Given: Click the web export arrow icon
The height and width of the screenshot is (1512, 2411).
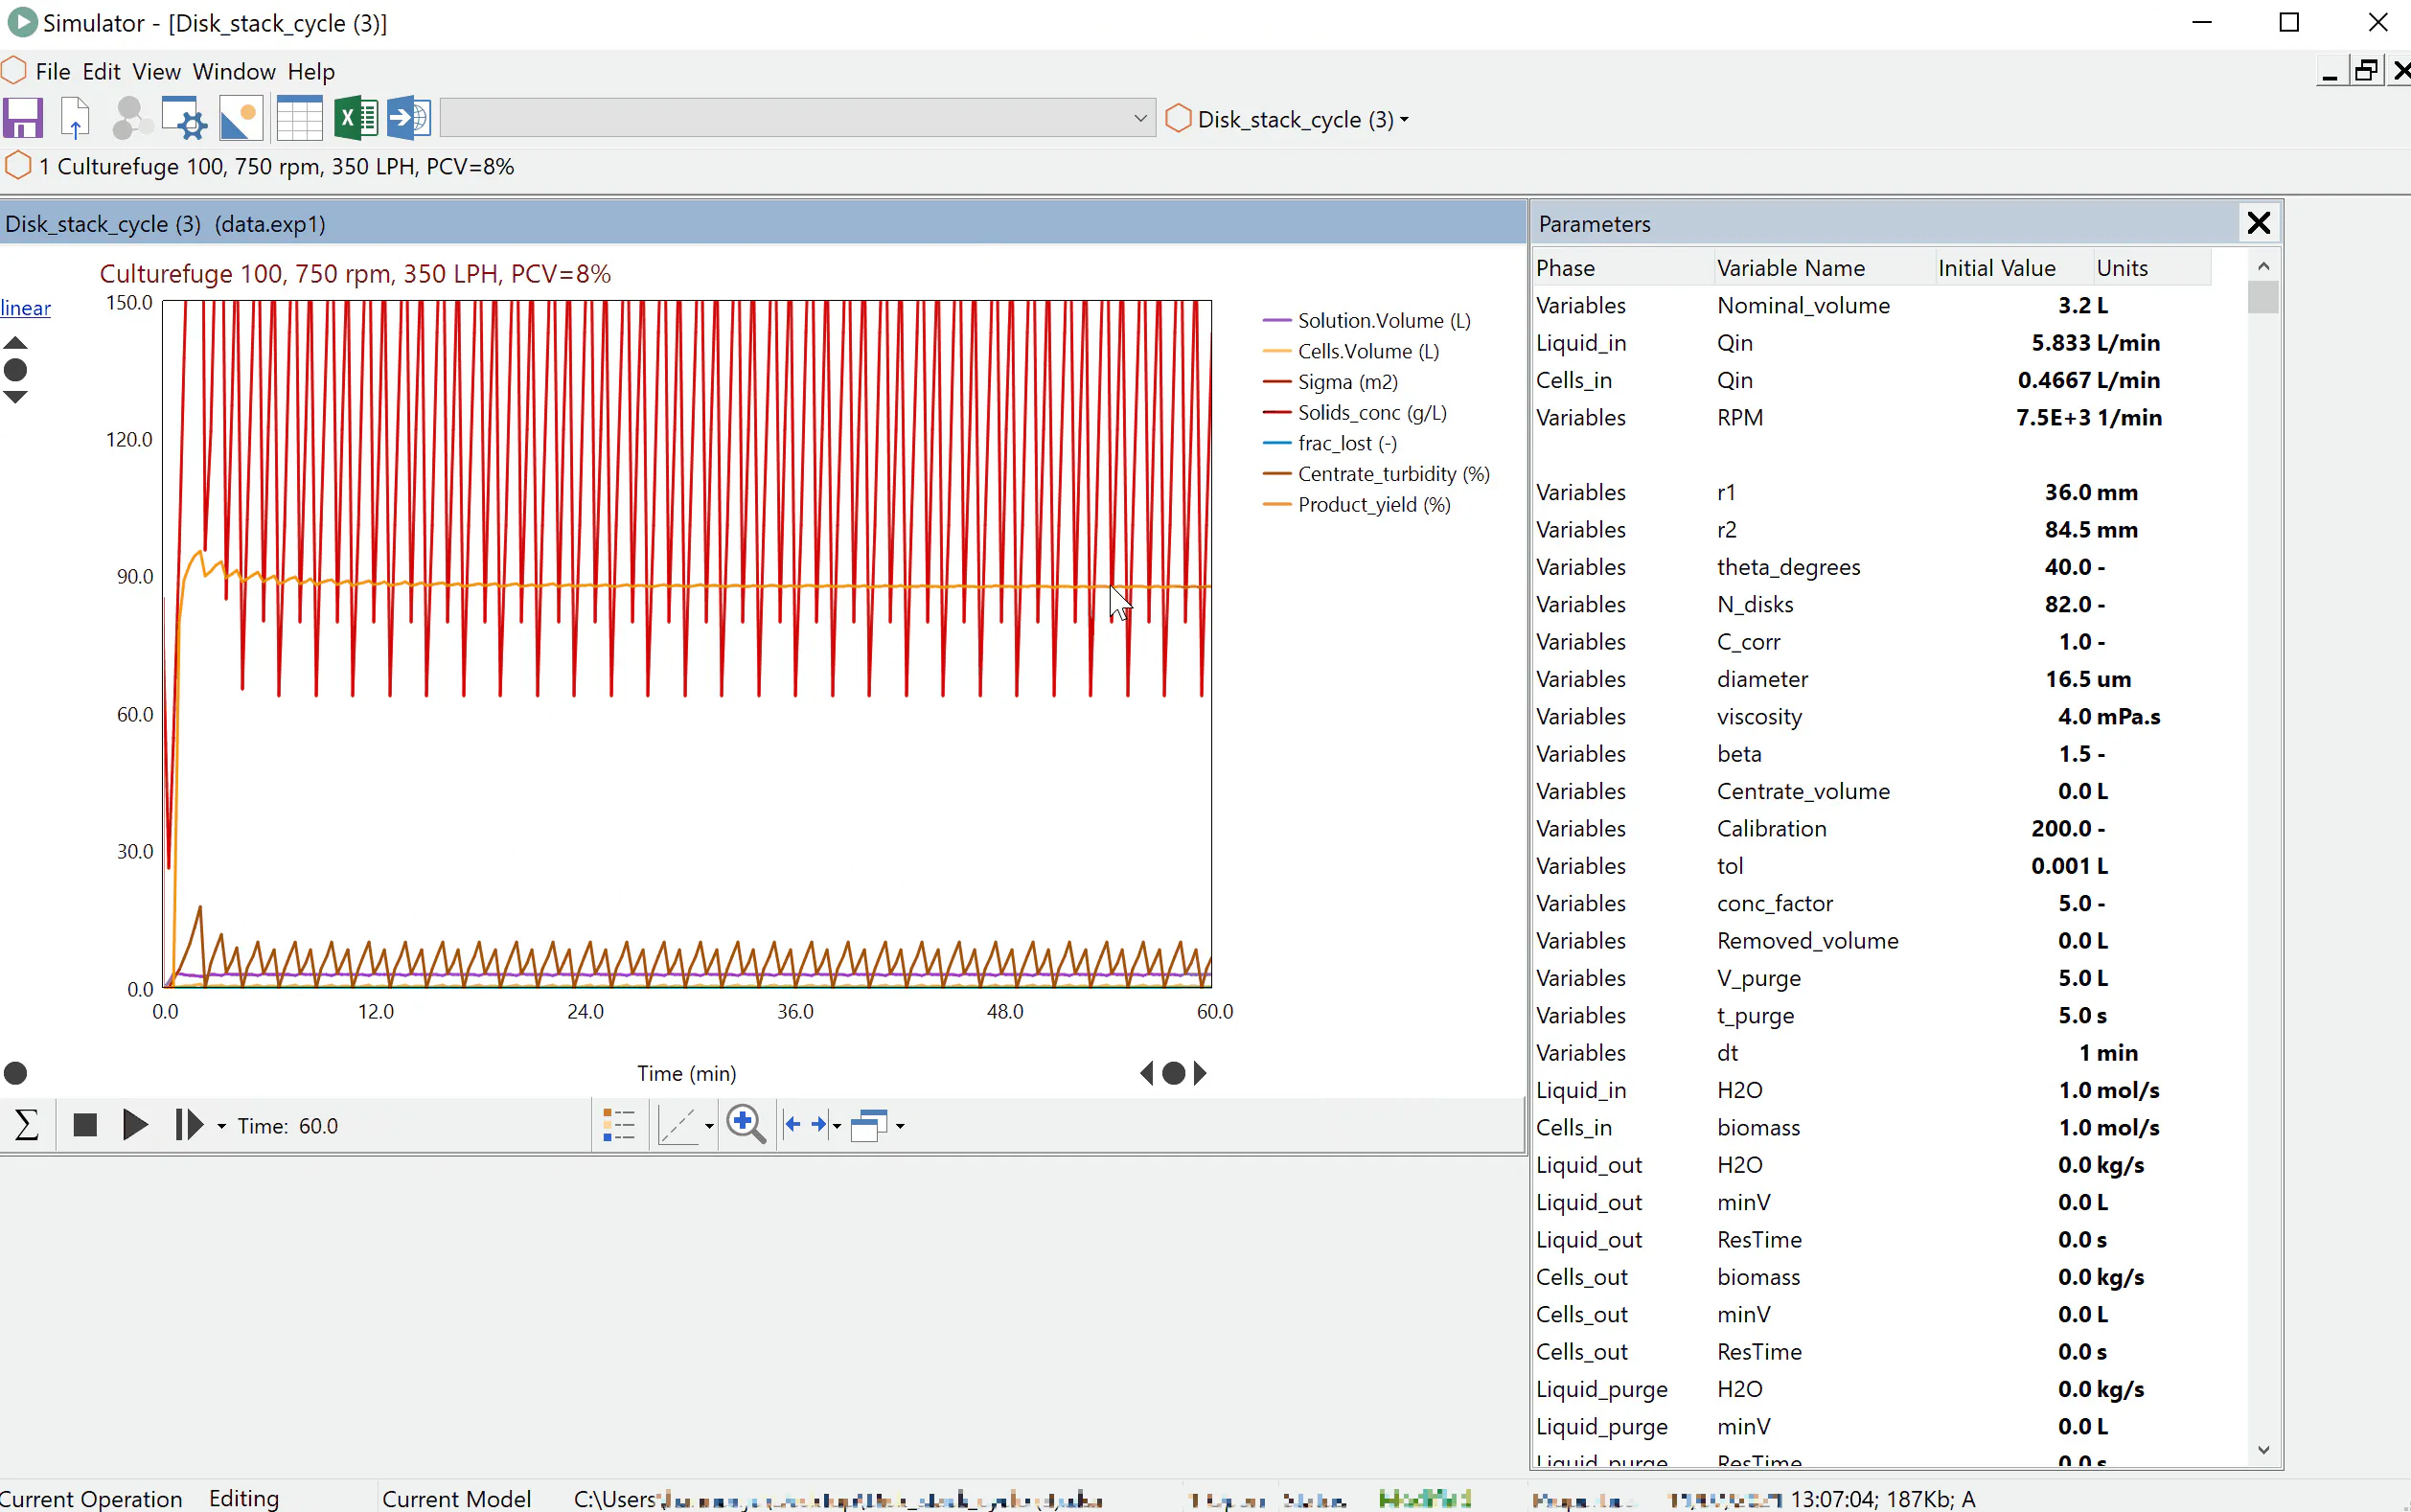Looking at the screenshot, I should [x=409, y=119].
